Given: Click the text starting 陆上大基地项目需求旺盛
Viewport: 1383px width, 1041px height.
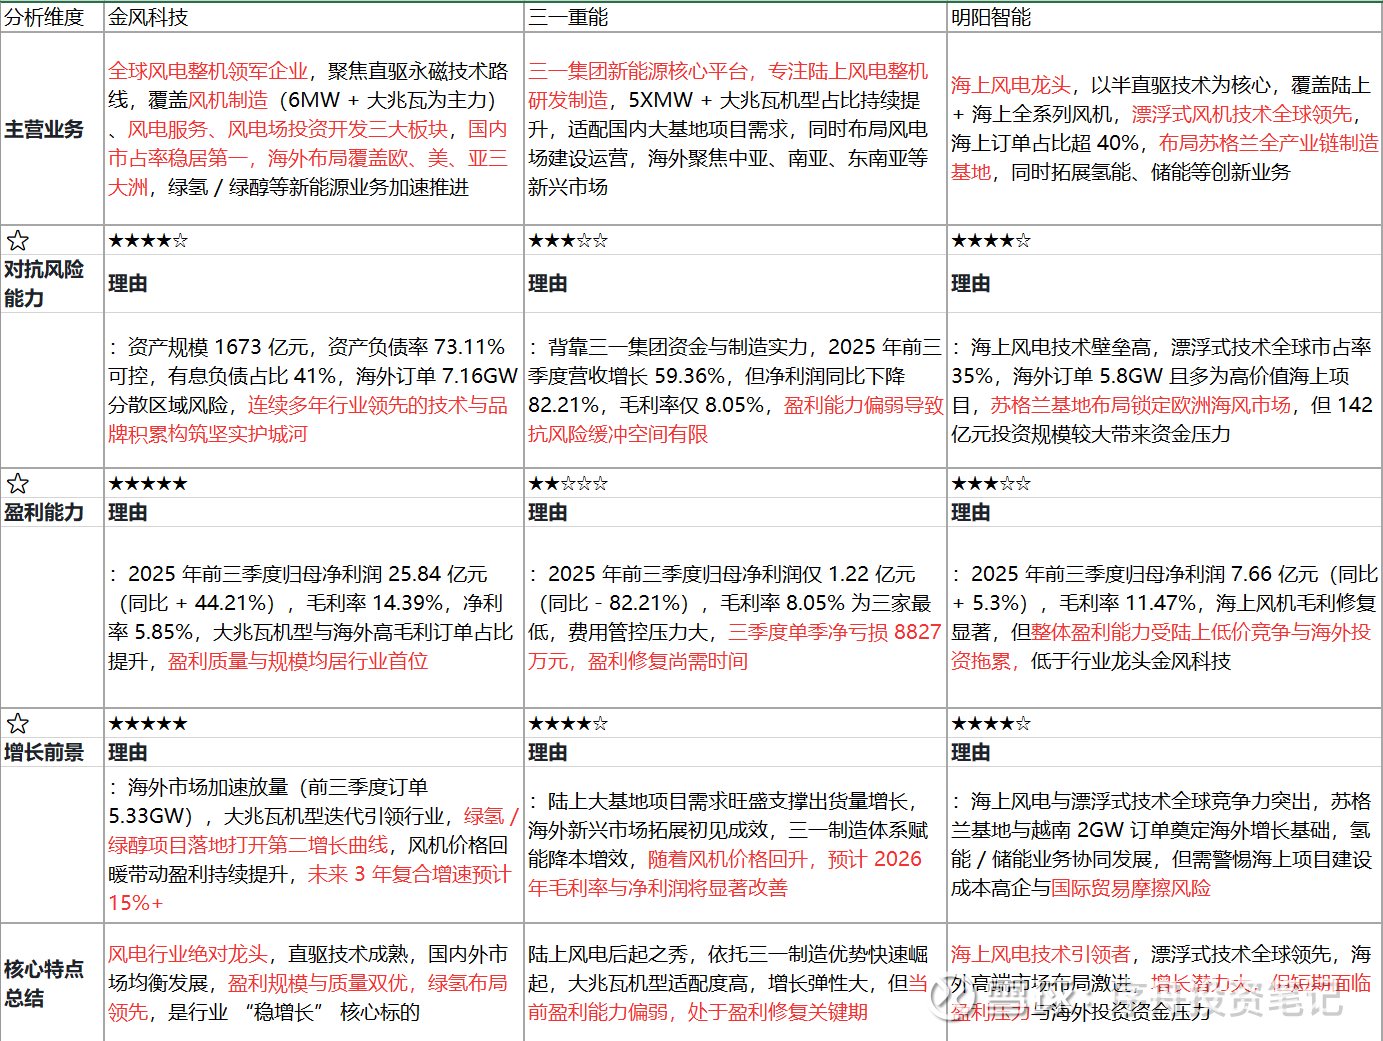Looking at the screenshot, I should [x=728, y=845].
